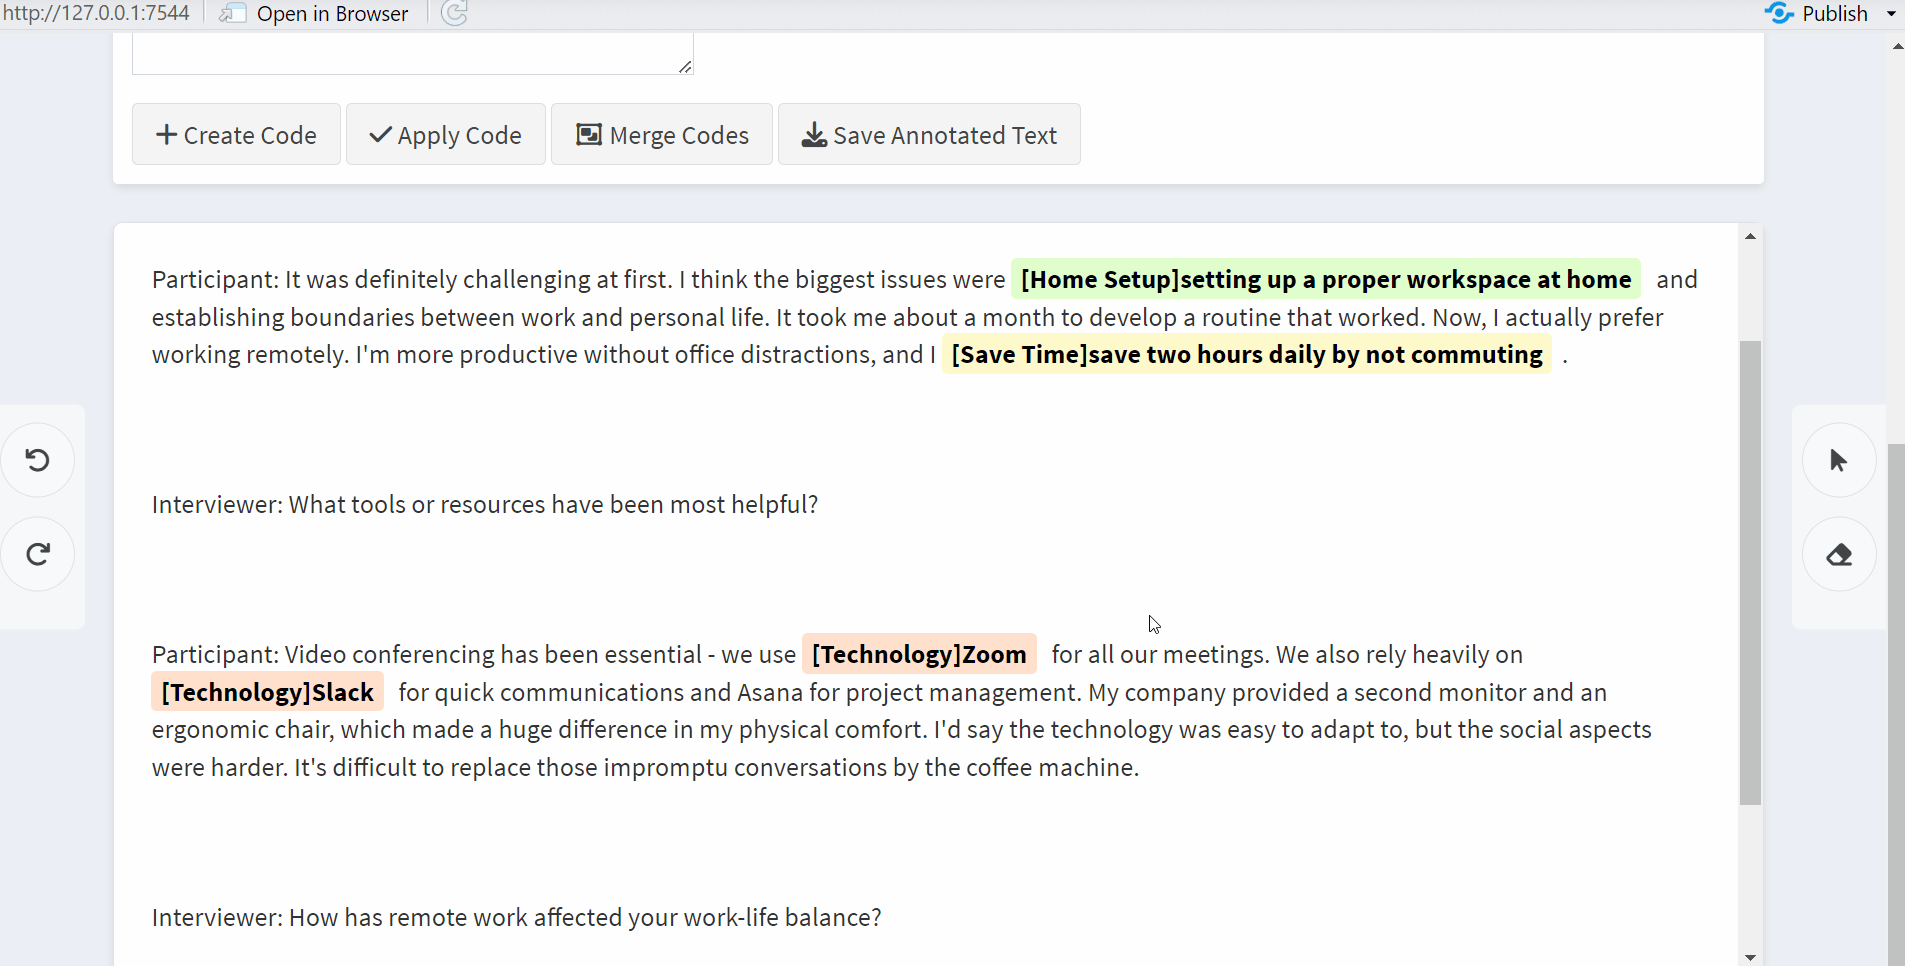Expand the Publish dropdown arrow
Viewport: 1905px width, 966px height.
point(1891,14)
